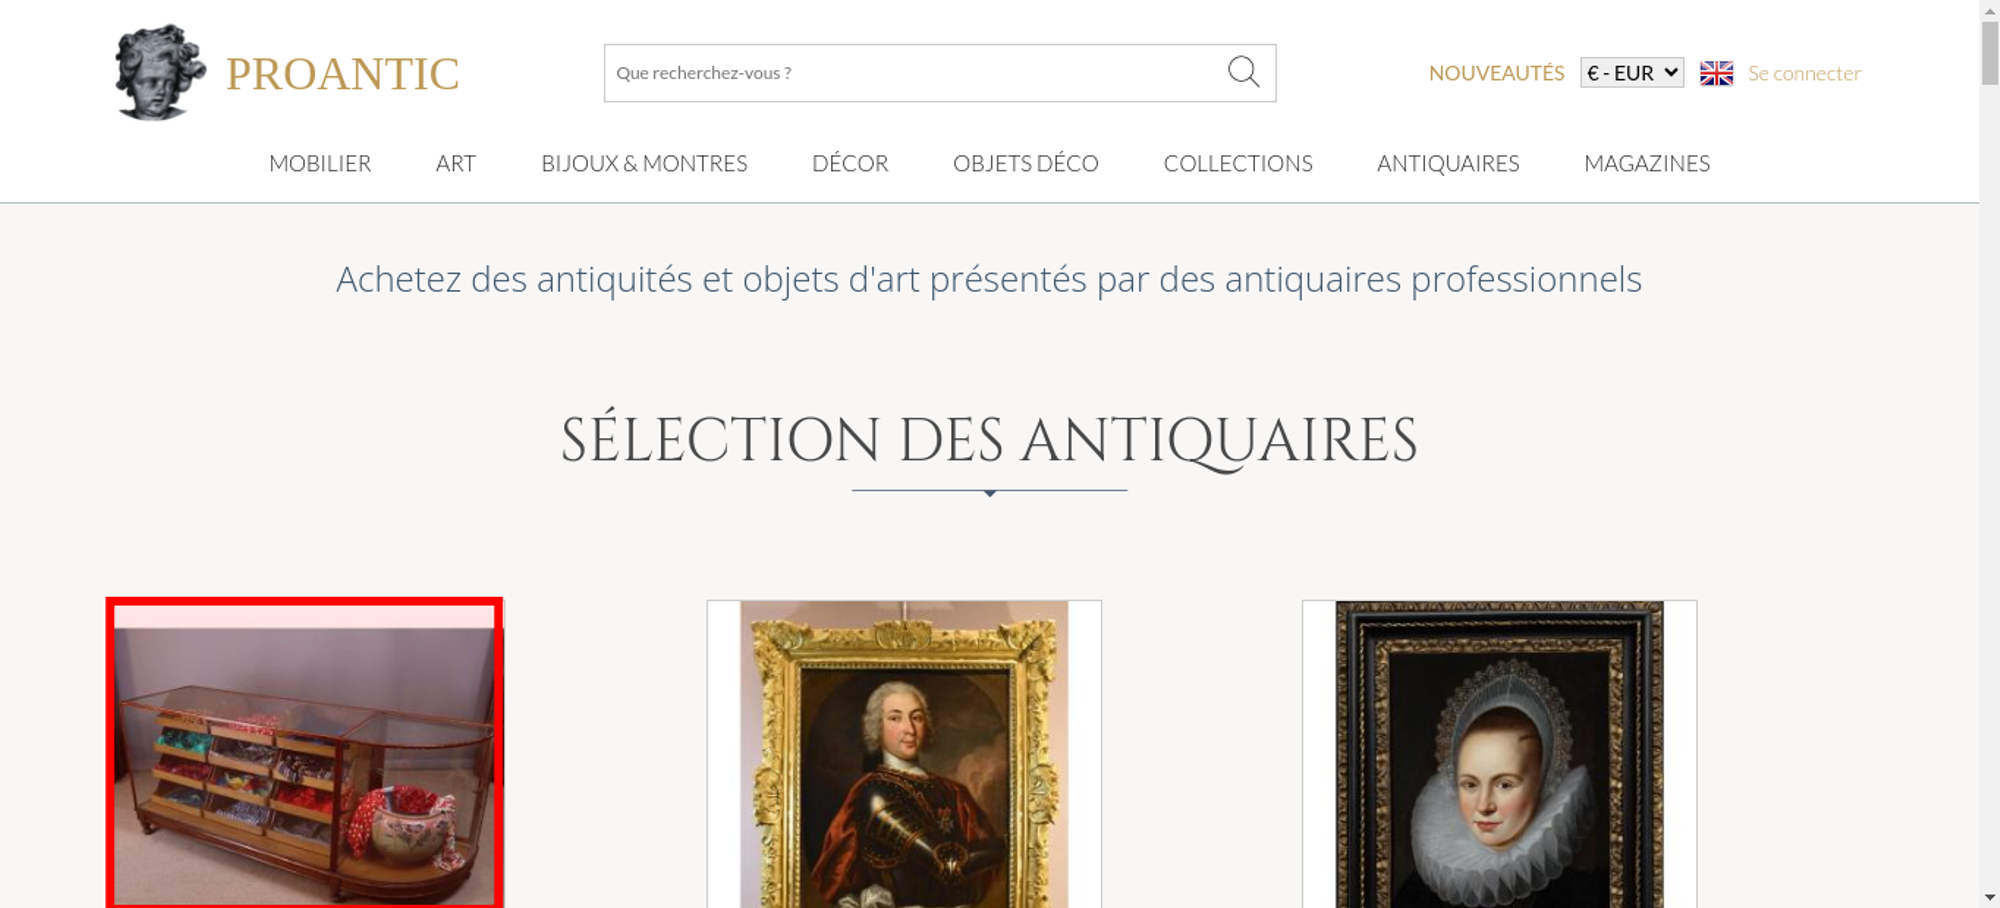Focus the Que recherchez-vous search field
This screenshot has width=2000, height=908.
pyautogui.click(x=915, y=73)
